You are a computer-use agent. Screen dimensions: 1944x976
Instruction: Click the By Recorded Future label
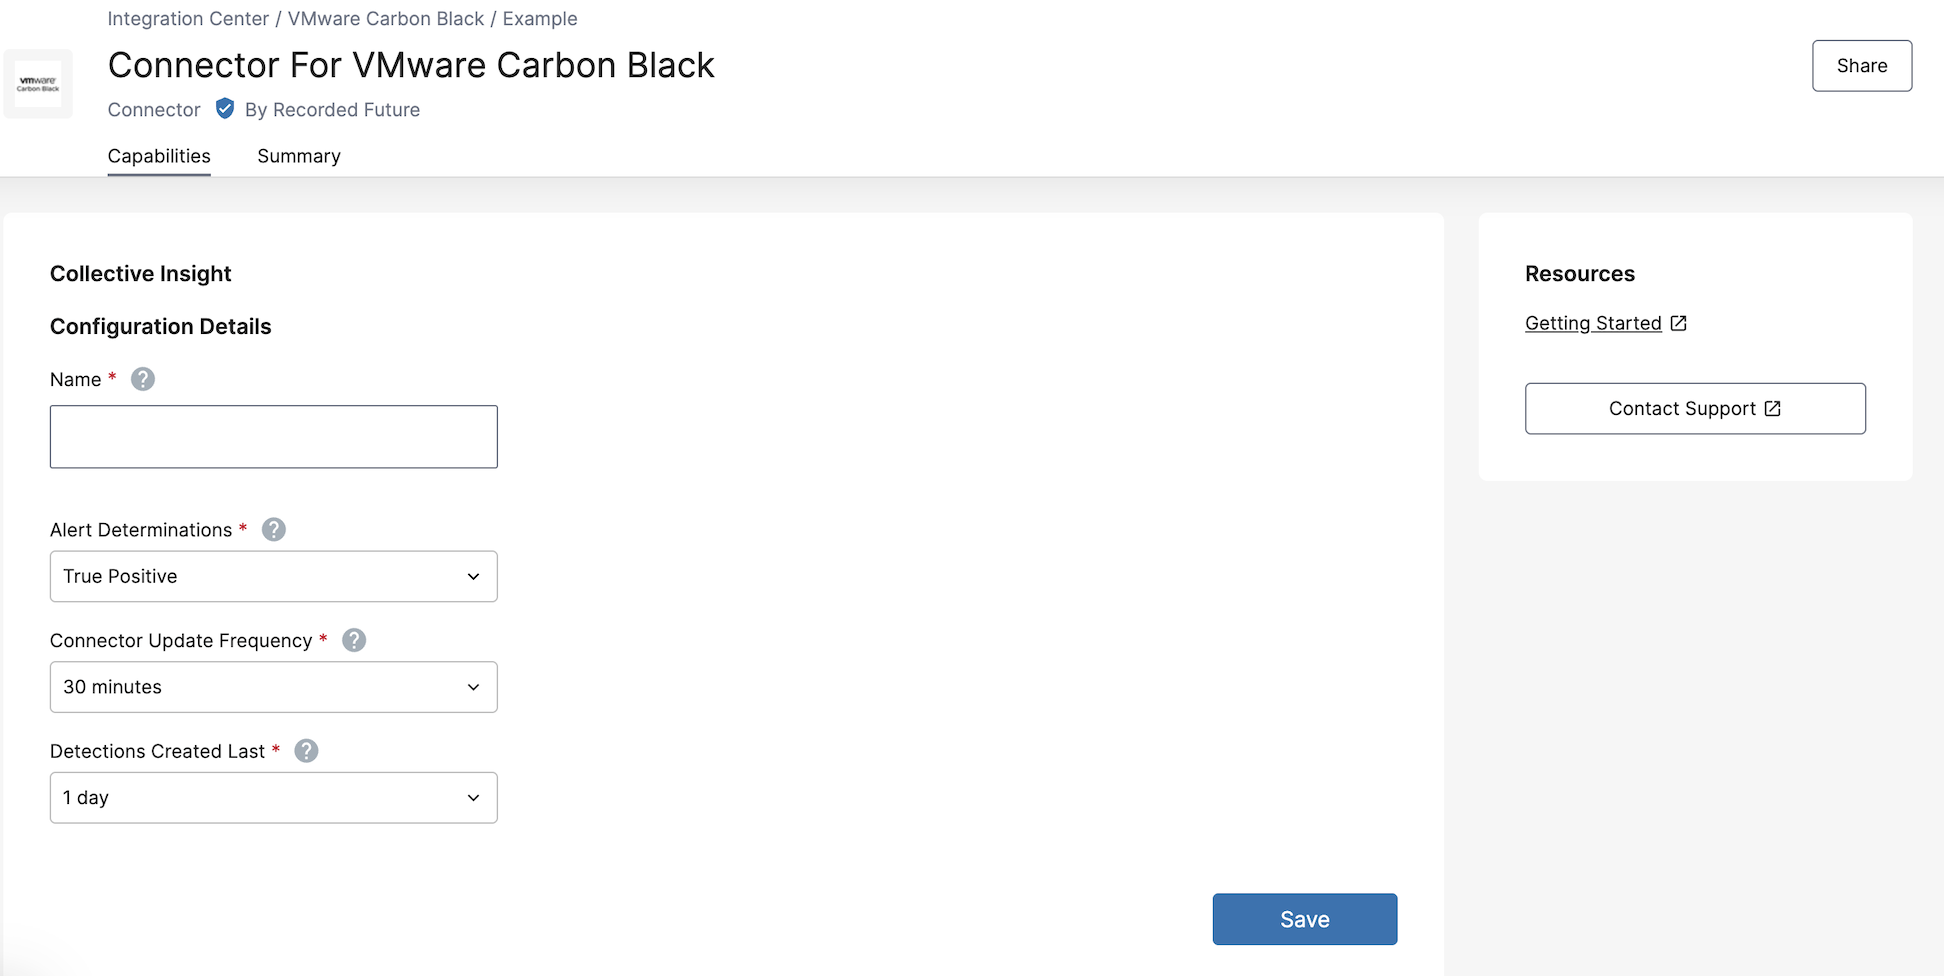[332, 110]
